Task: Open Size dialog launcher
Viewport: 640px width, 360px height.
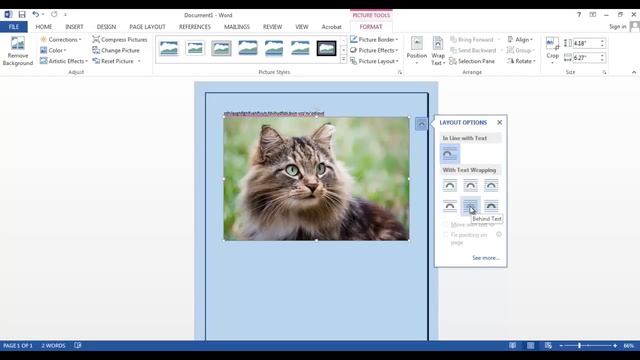Action: click(604, 72)
